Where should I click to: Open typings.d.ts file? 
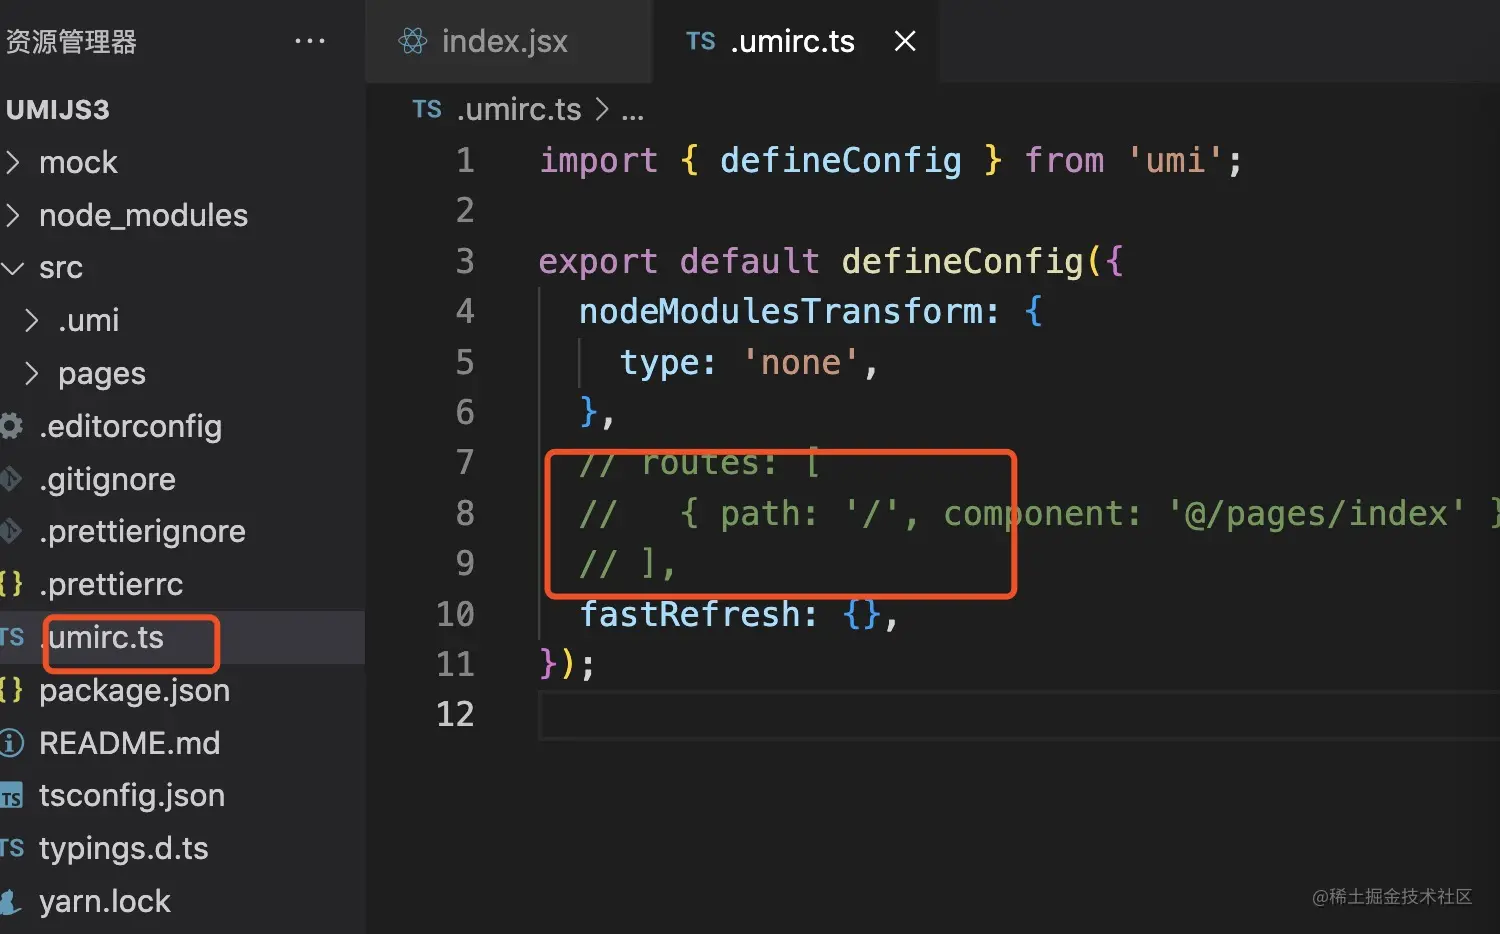pos(124,848)
